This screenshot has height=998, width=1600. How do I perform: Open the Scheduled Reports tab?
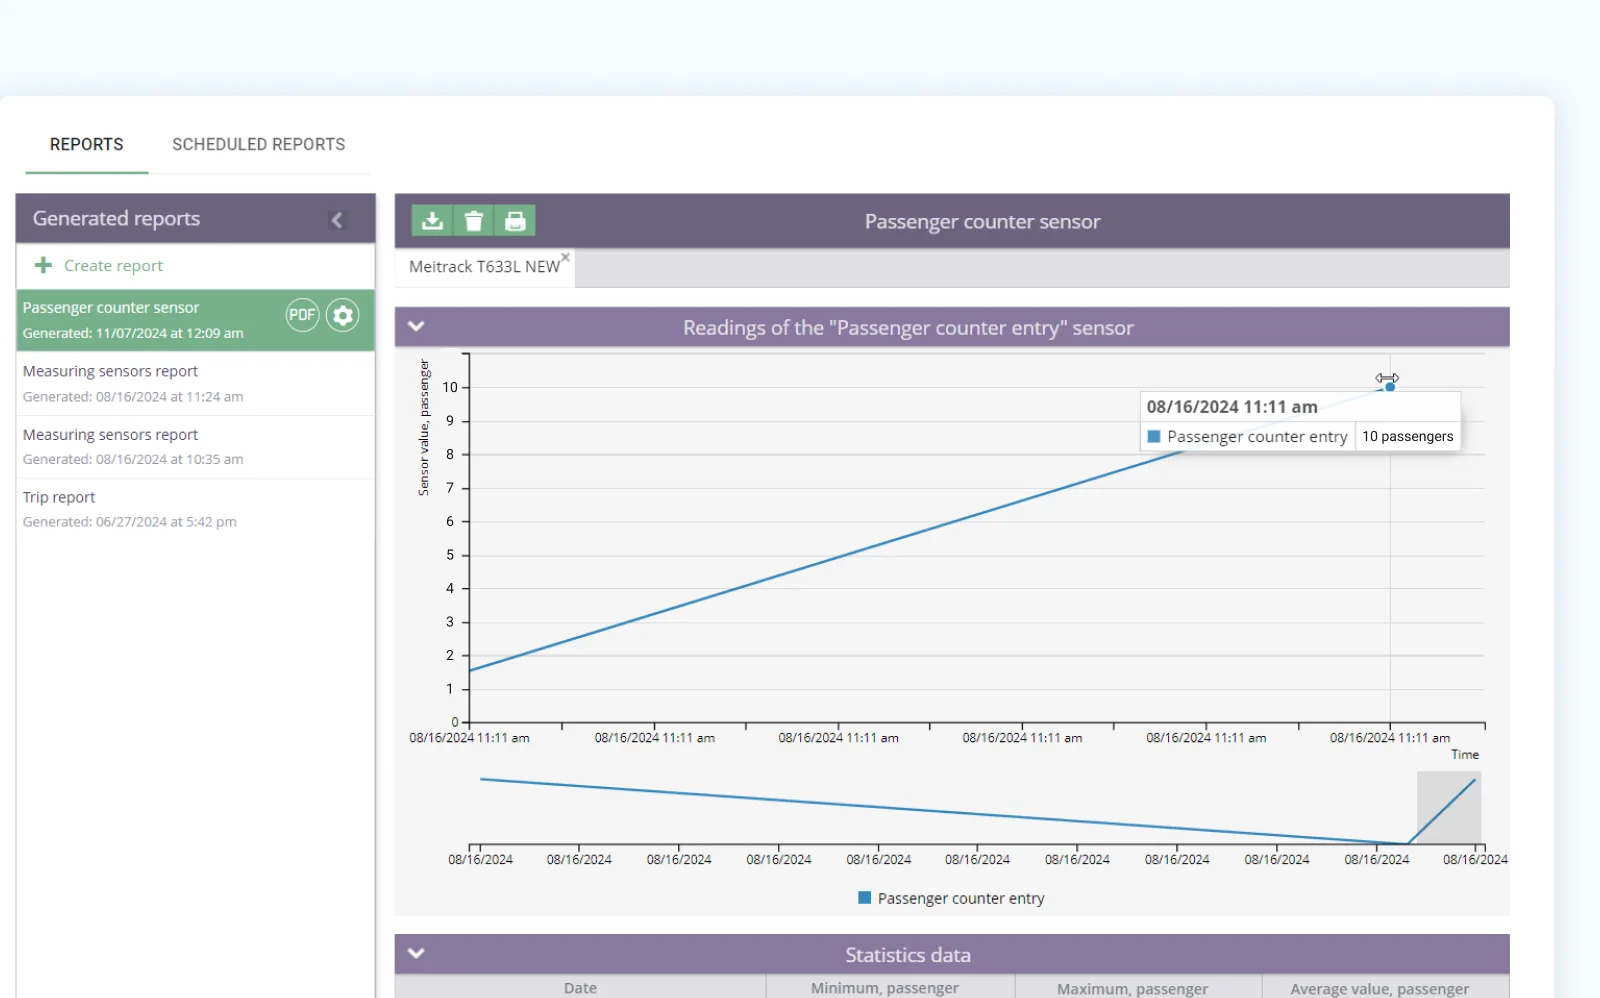click(x=259, y=144)
